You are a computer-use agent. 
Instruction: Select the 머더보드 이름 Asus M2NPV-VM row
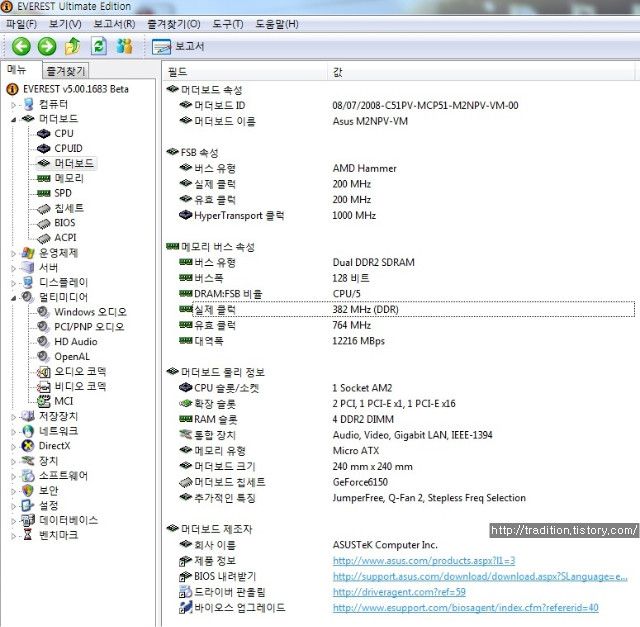(407, 121)
